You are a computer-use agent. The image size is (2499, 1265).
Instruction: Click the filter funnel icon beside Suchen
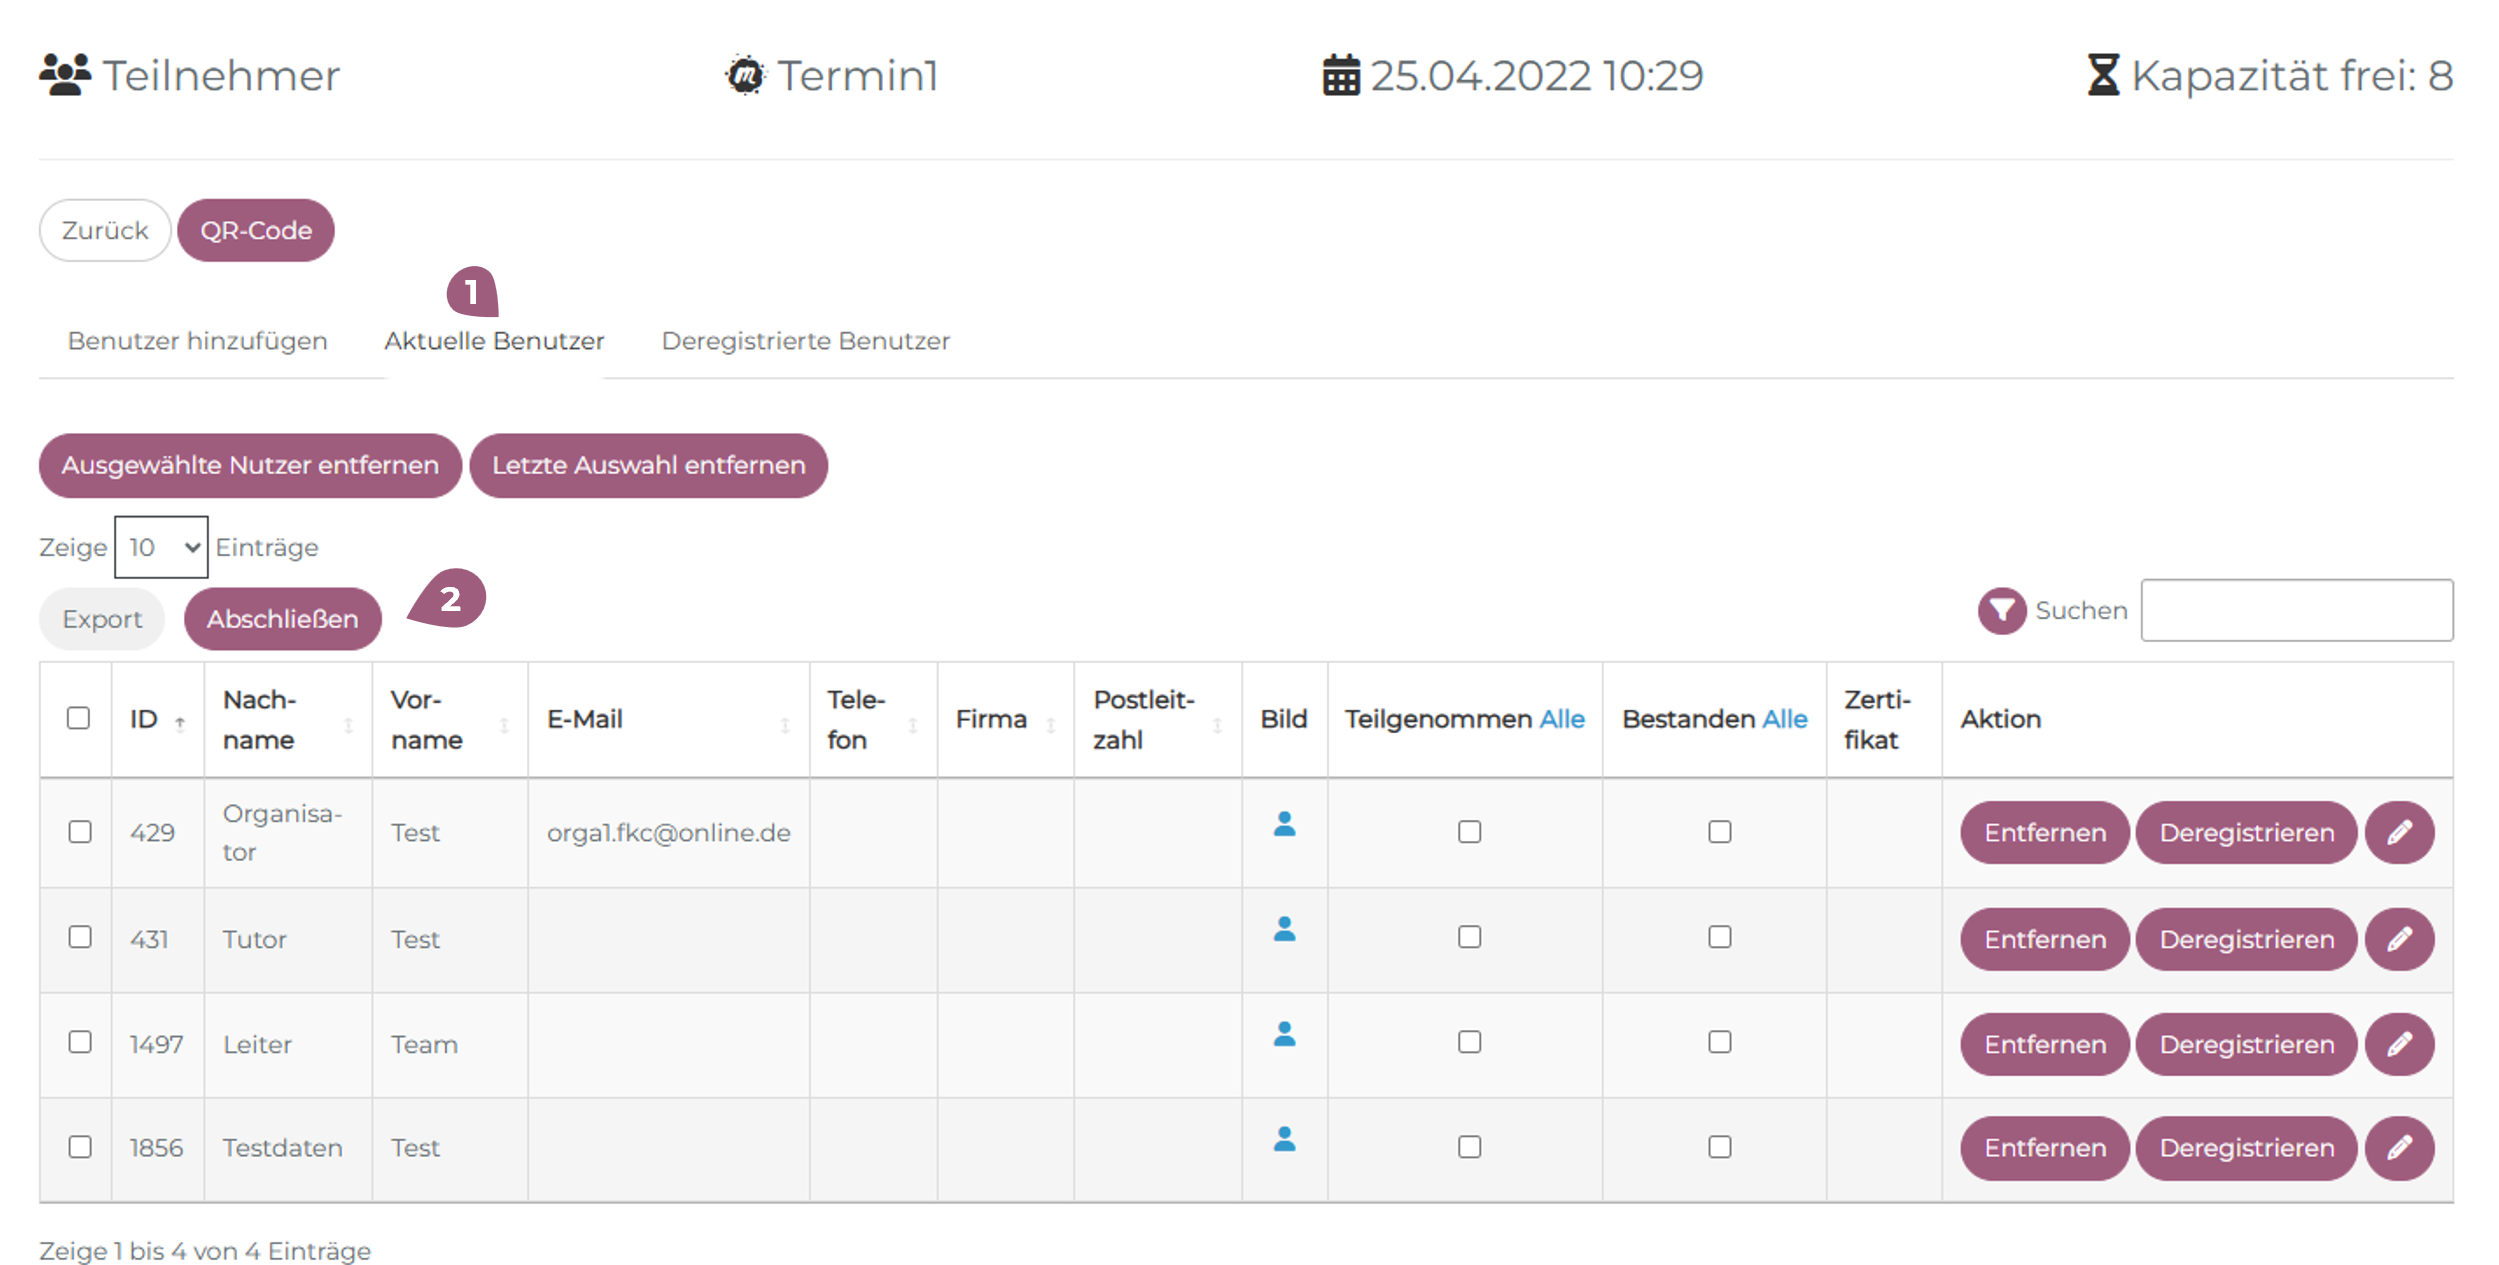(x=2001, y=610)
